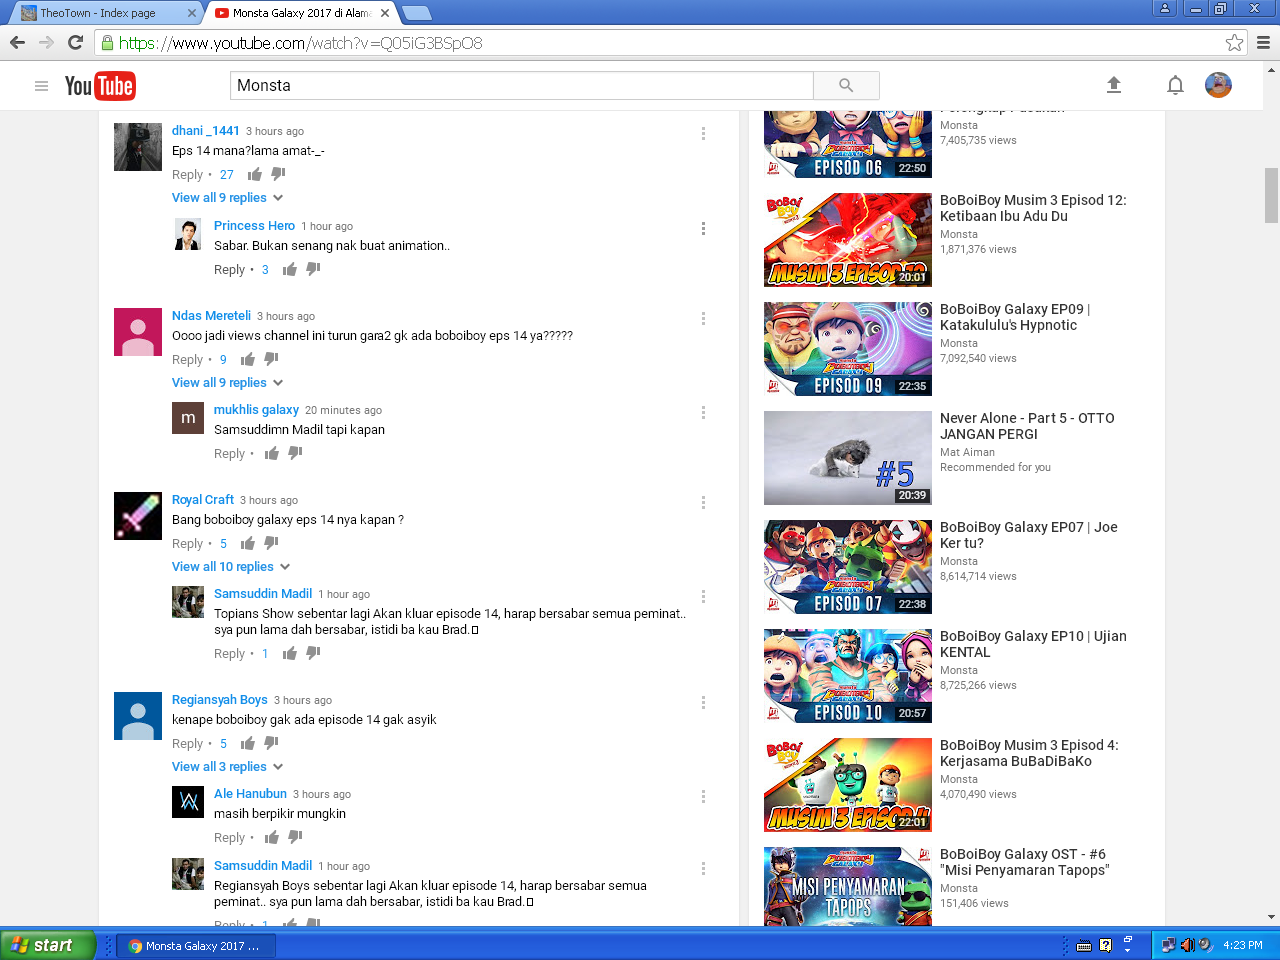This screenshot has height=960, width=1280.
Task: Open options menu for Royal Craft's comment
Action: point(704,502)
